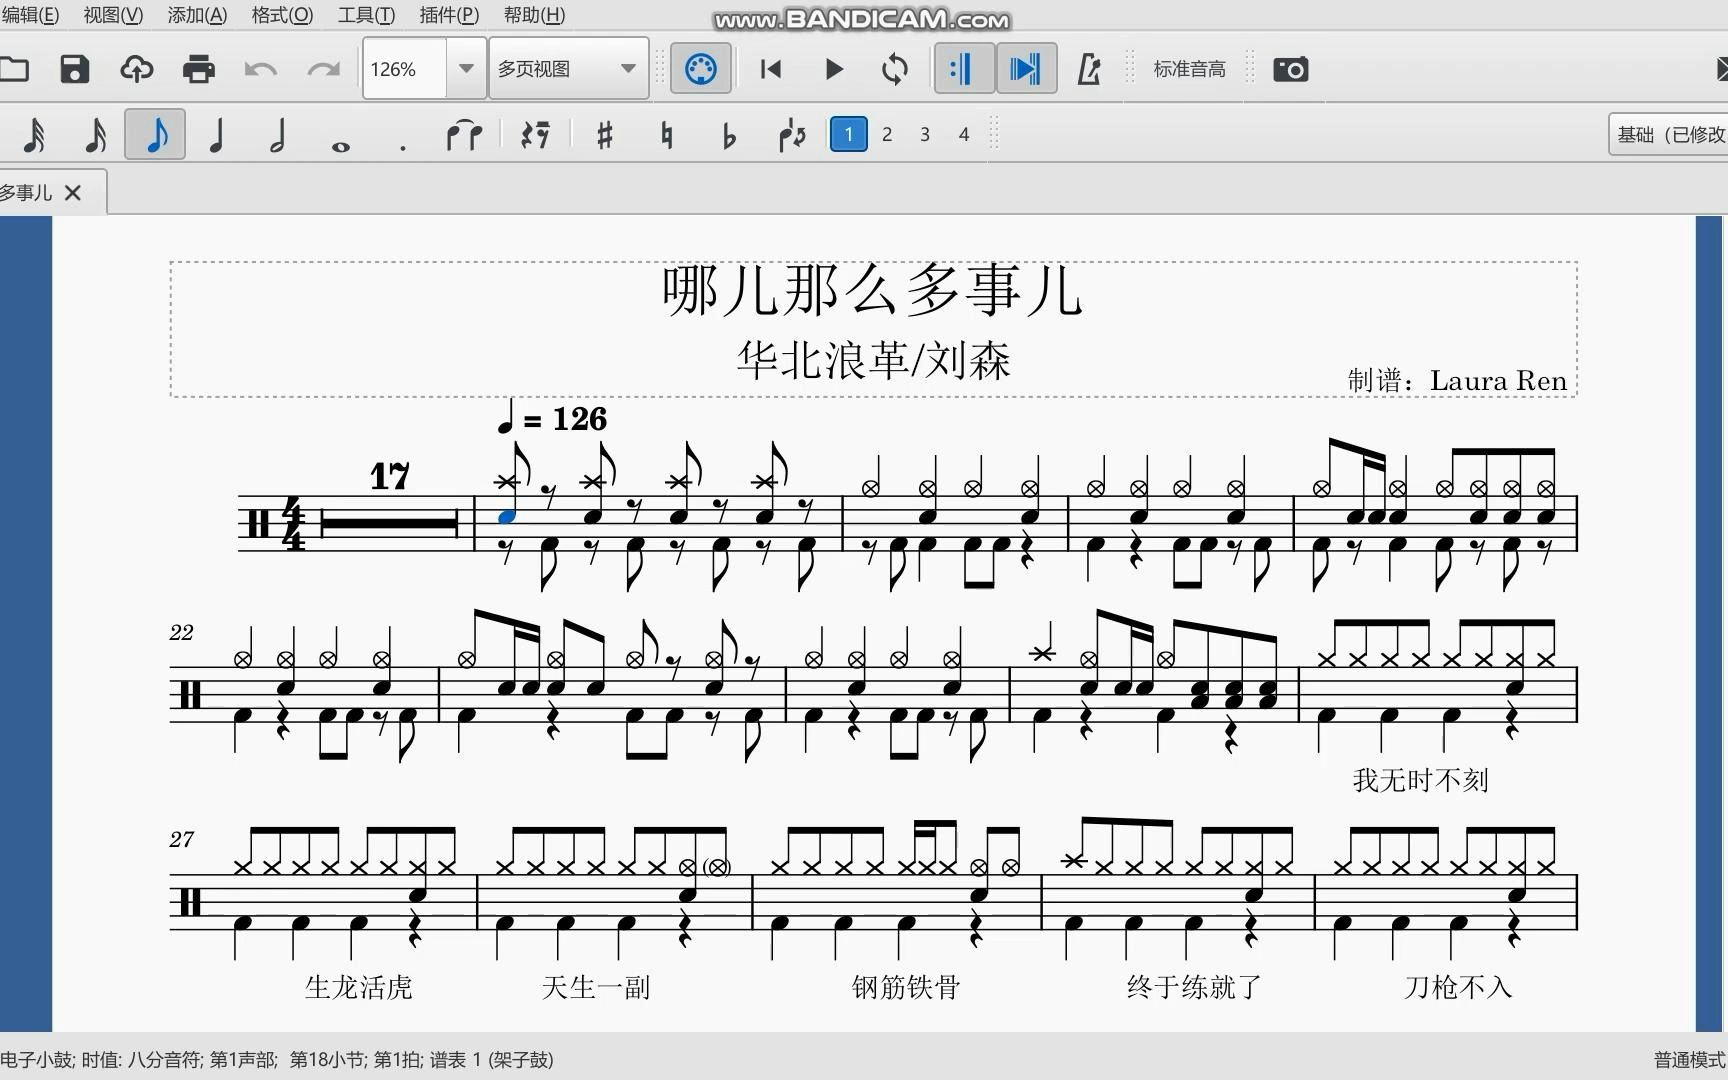Open the 多页视图 view mode dropdown
This screenshot has height=1080, width=1728.
tap(568, 69)
